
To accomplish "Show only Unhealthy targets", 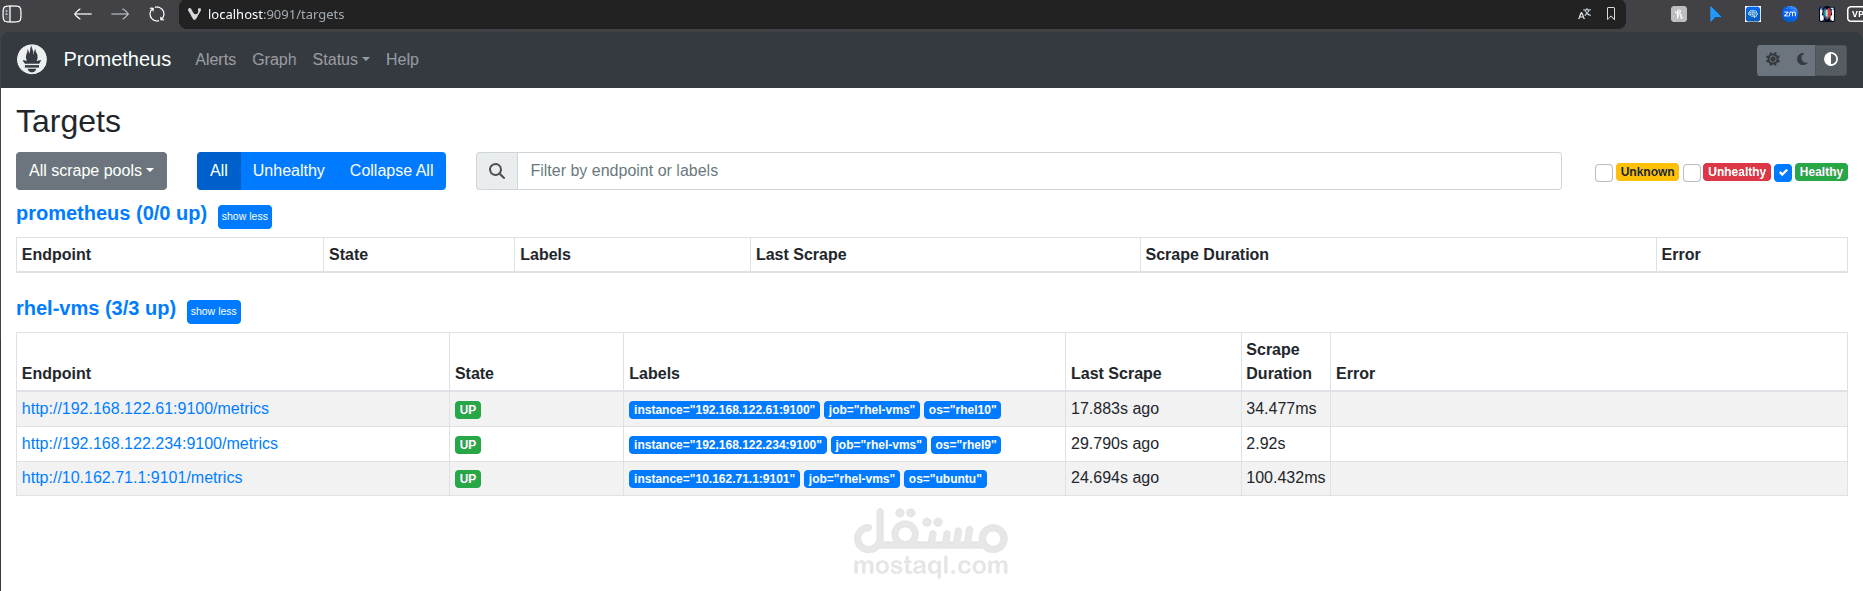I will pyautogui.click(x=289, y=171).
